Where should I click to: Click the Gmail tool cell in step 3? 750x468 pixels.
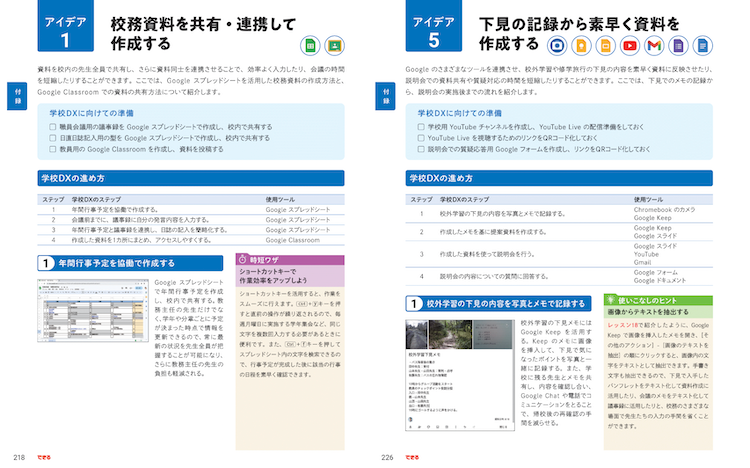642,262
